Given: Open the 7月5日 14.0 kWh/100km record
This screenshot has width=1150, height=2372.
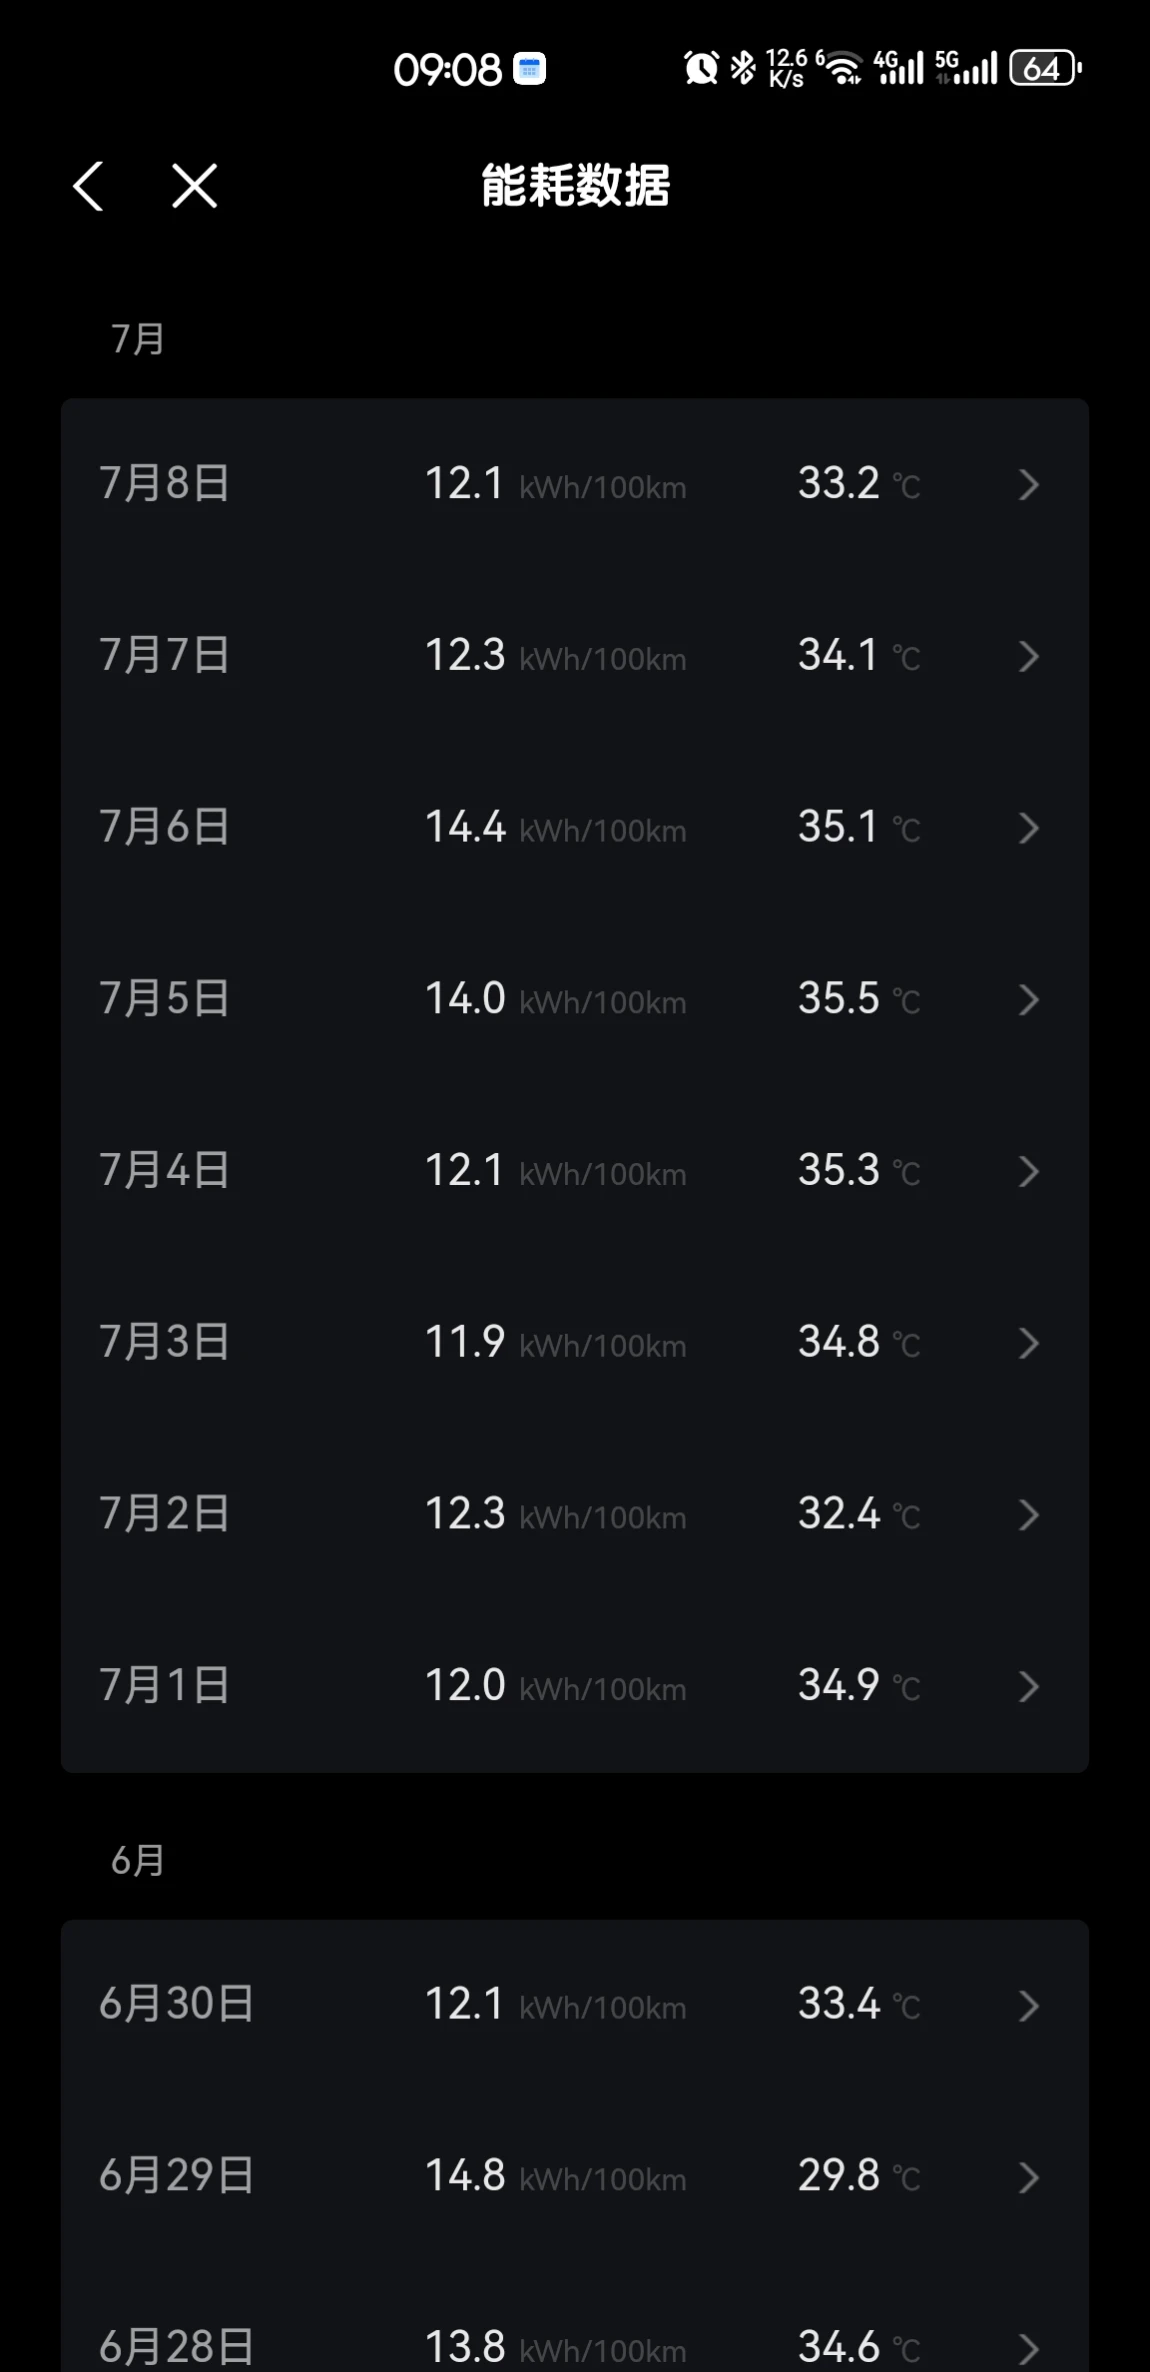Looking at the screenshot, I should tap(575, 999).
